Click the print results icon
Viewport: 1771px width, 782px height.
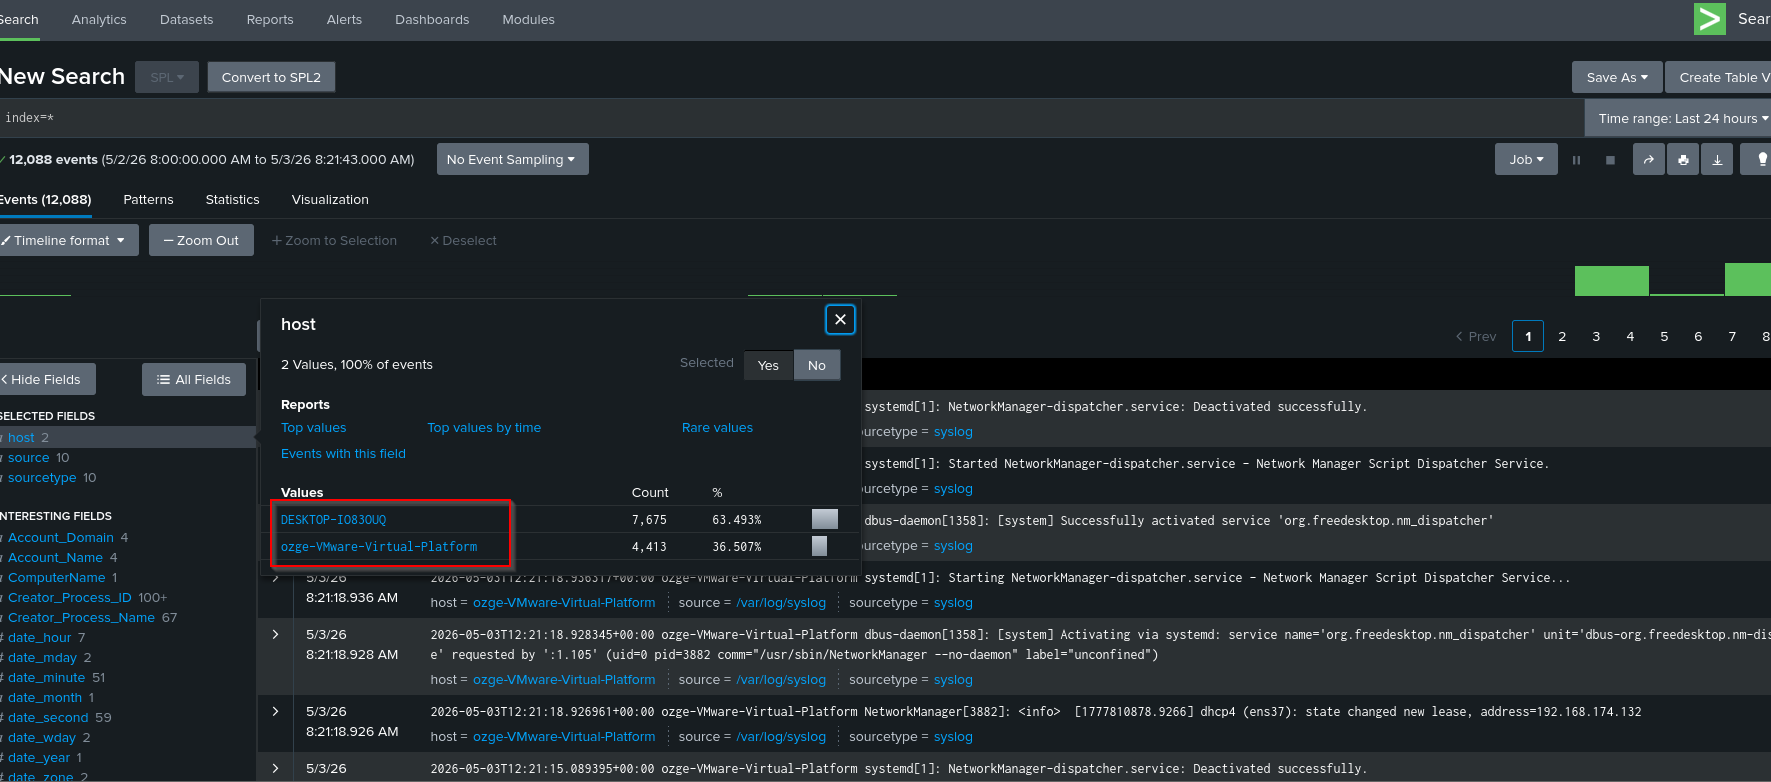1683,159
